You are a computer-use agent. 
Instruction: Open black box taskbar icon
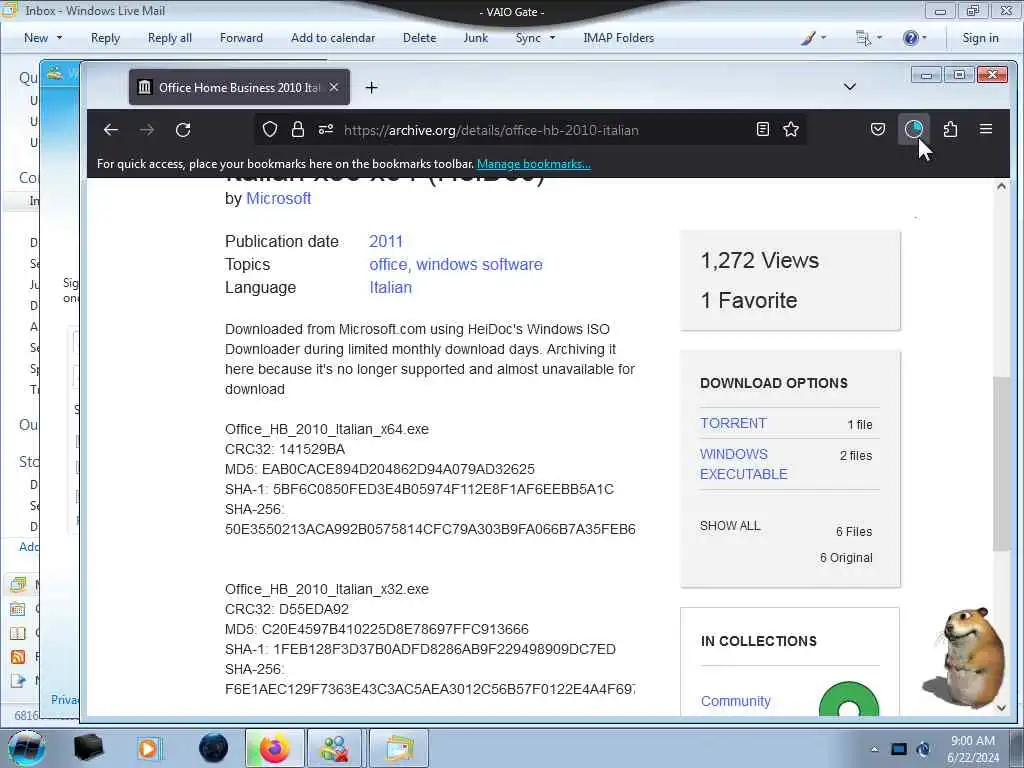(88, 748)
